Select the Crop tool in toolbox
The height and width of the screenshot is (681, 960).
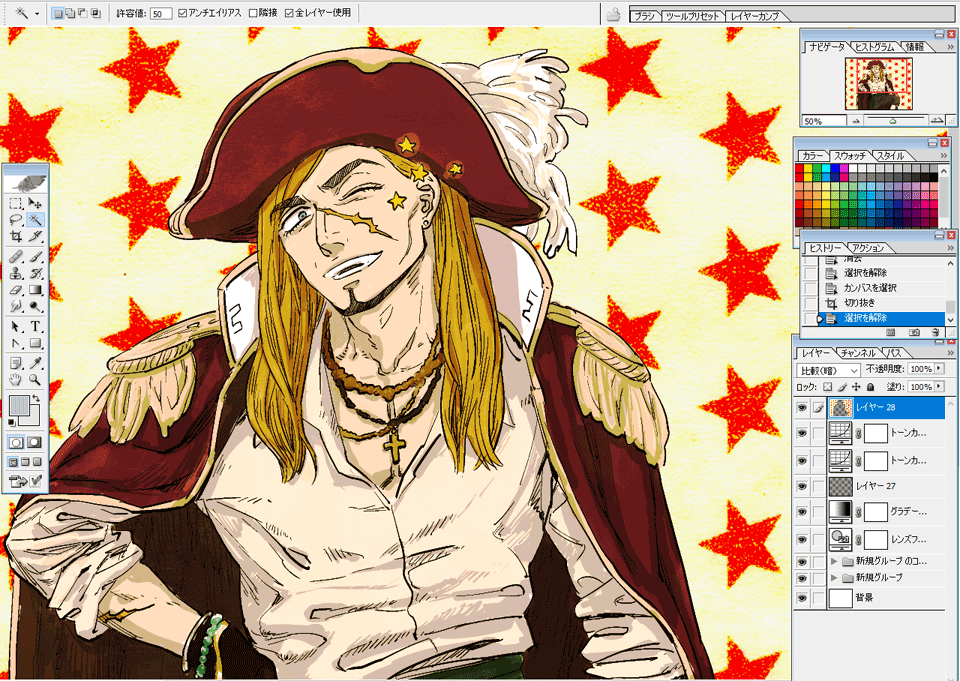point(17,236)
